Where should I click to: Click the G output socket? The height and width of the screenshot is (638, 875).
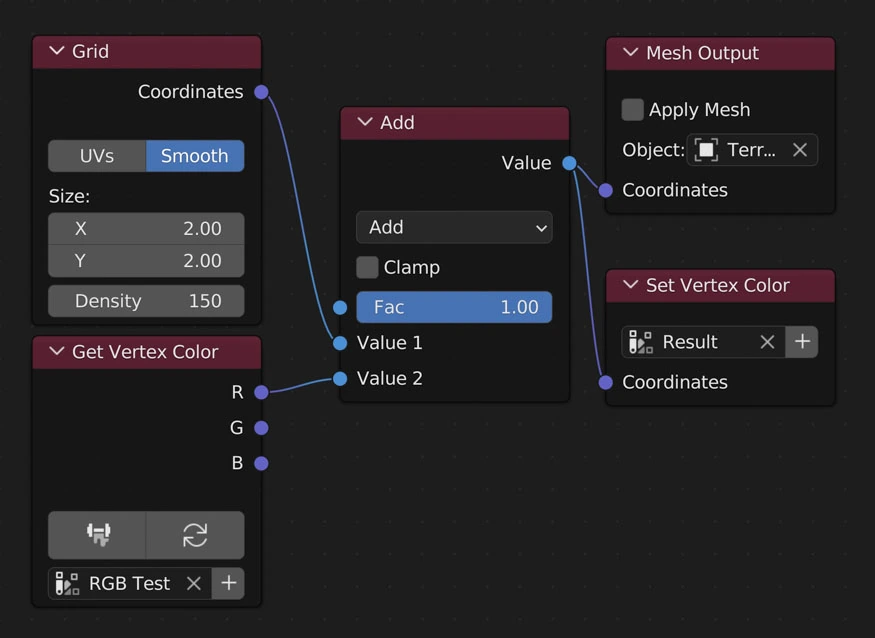261,428
